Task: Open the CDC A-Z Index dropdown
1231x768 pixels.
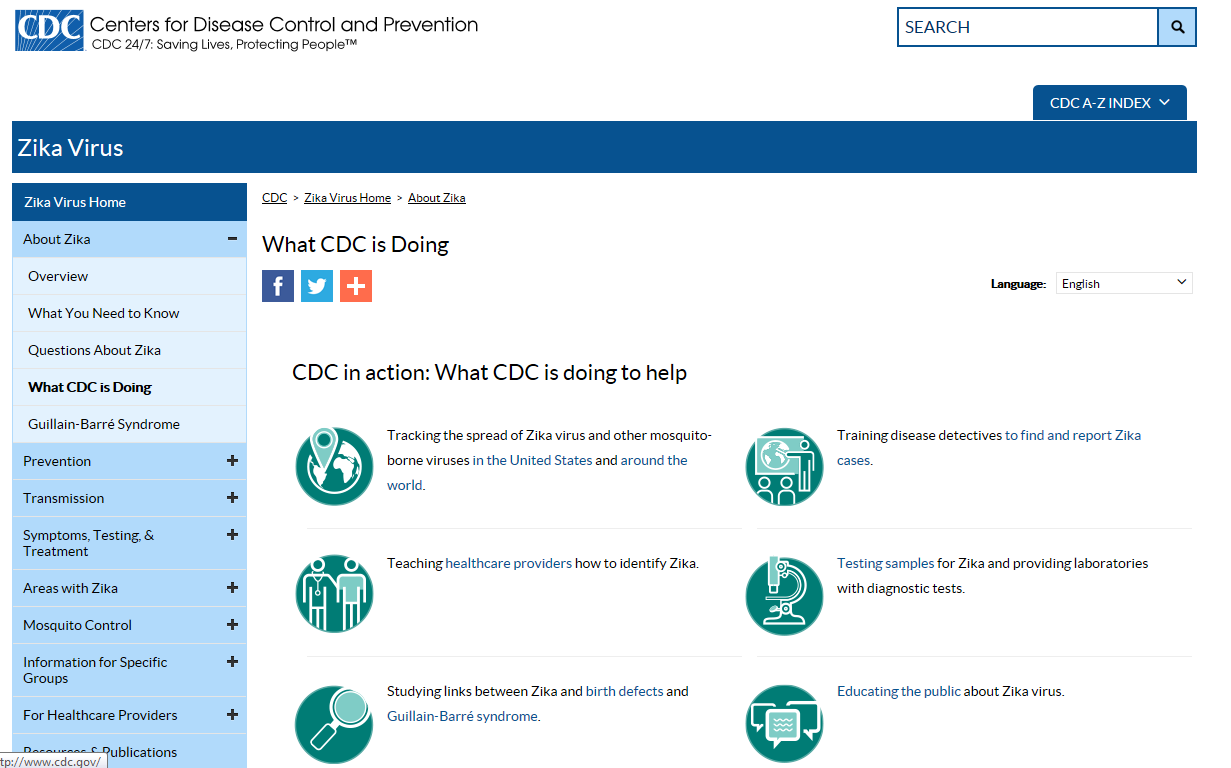Action: (1109, 103)
